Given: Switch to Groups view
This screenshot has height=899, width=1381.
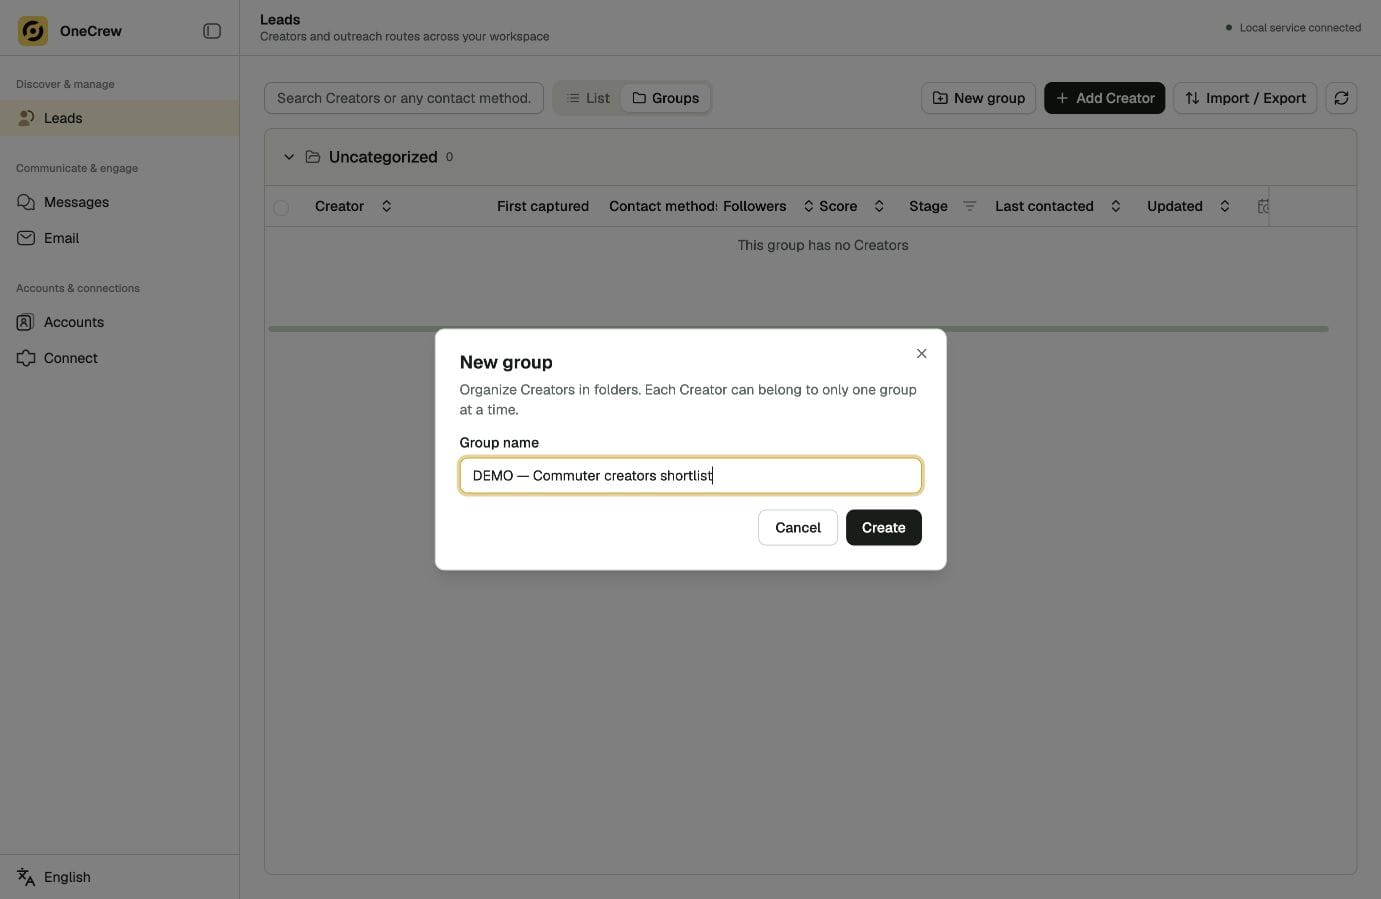Looking at the screenshot, I should (x=666, y=98).
